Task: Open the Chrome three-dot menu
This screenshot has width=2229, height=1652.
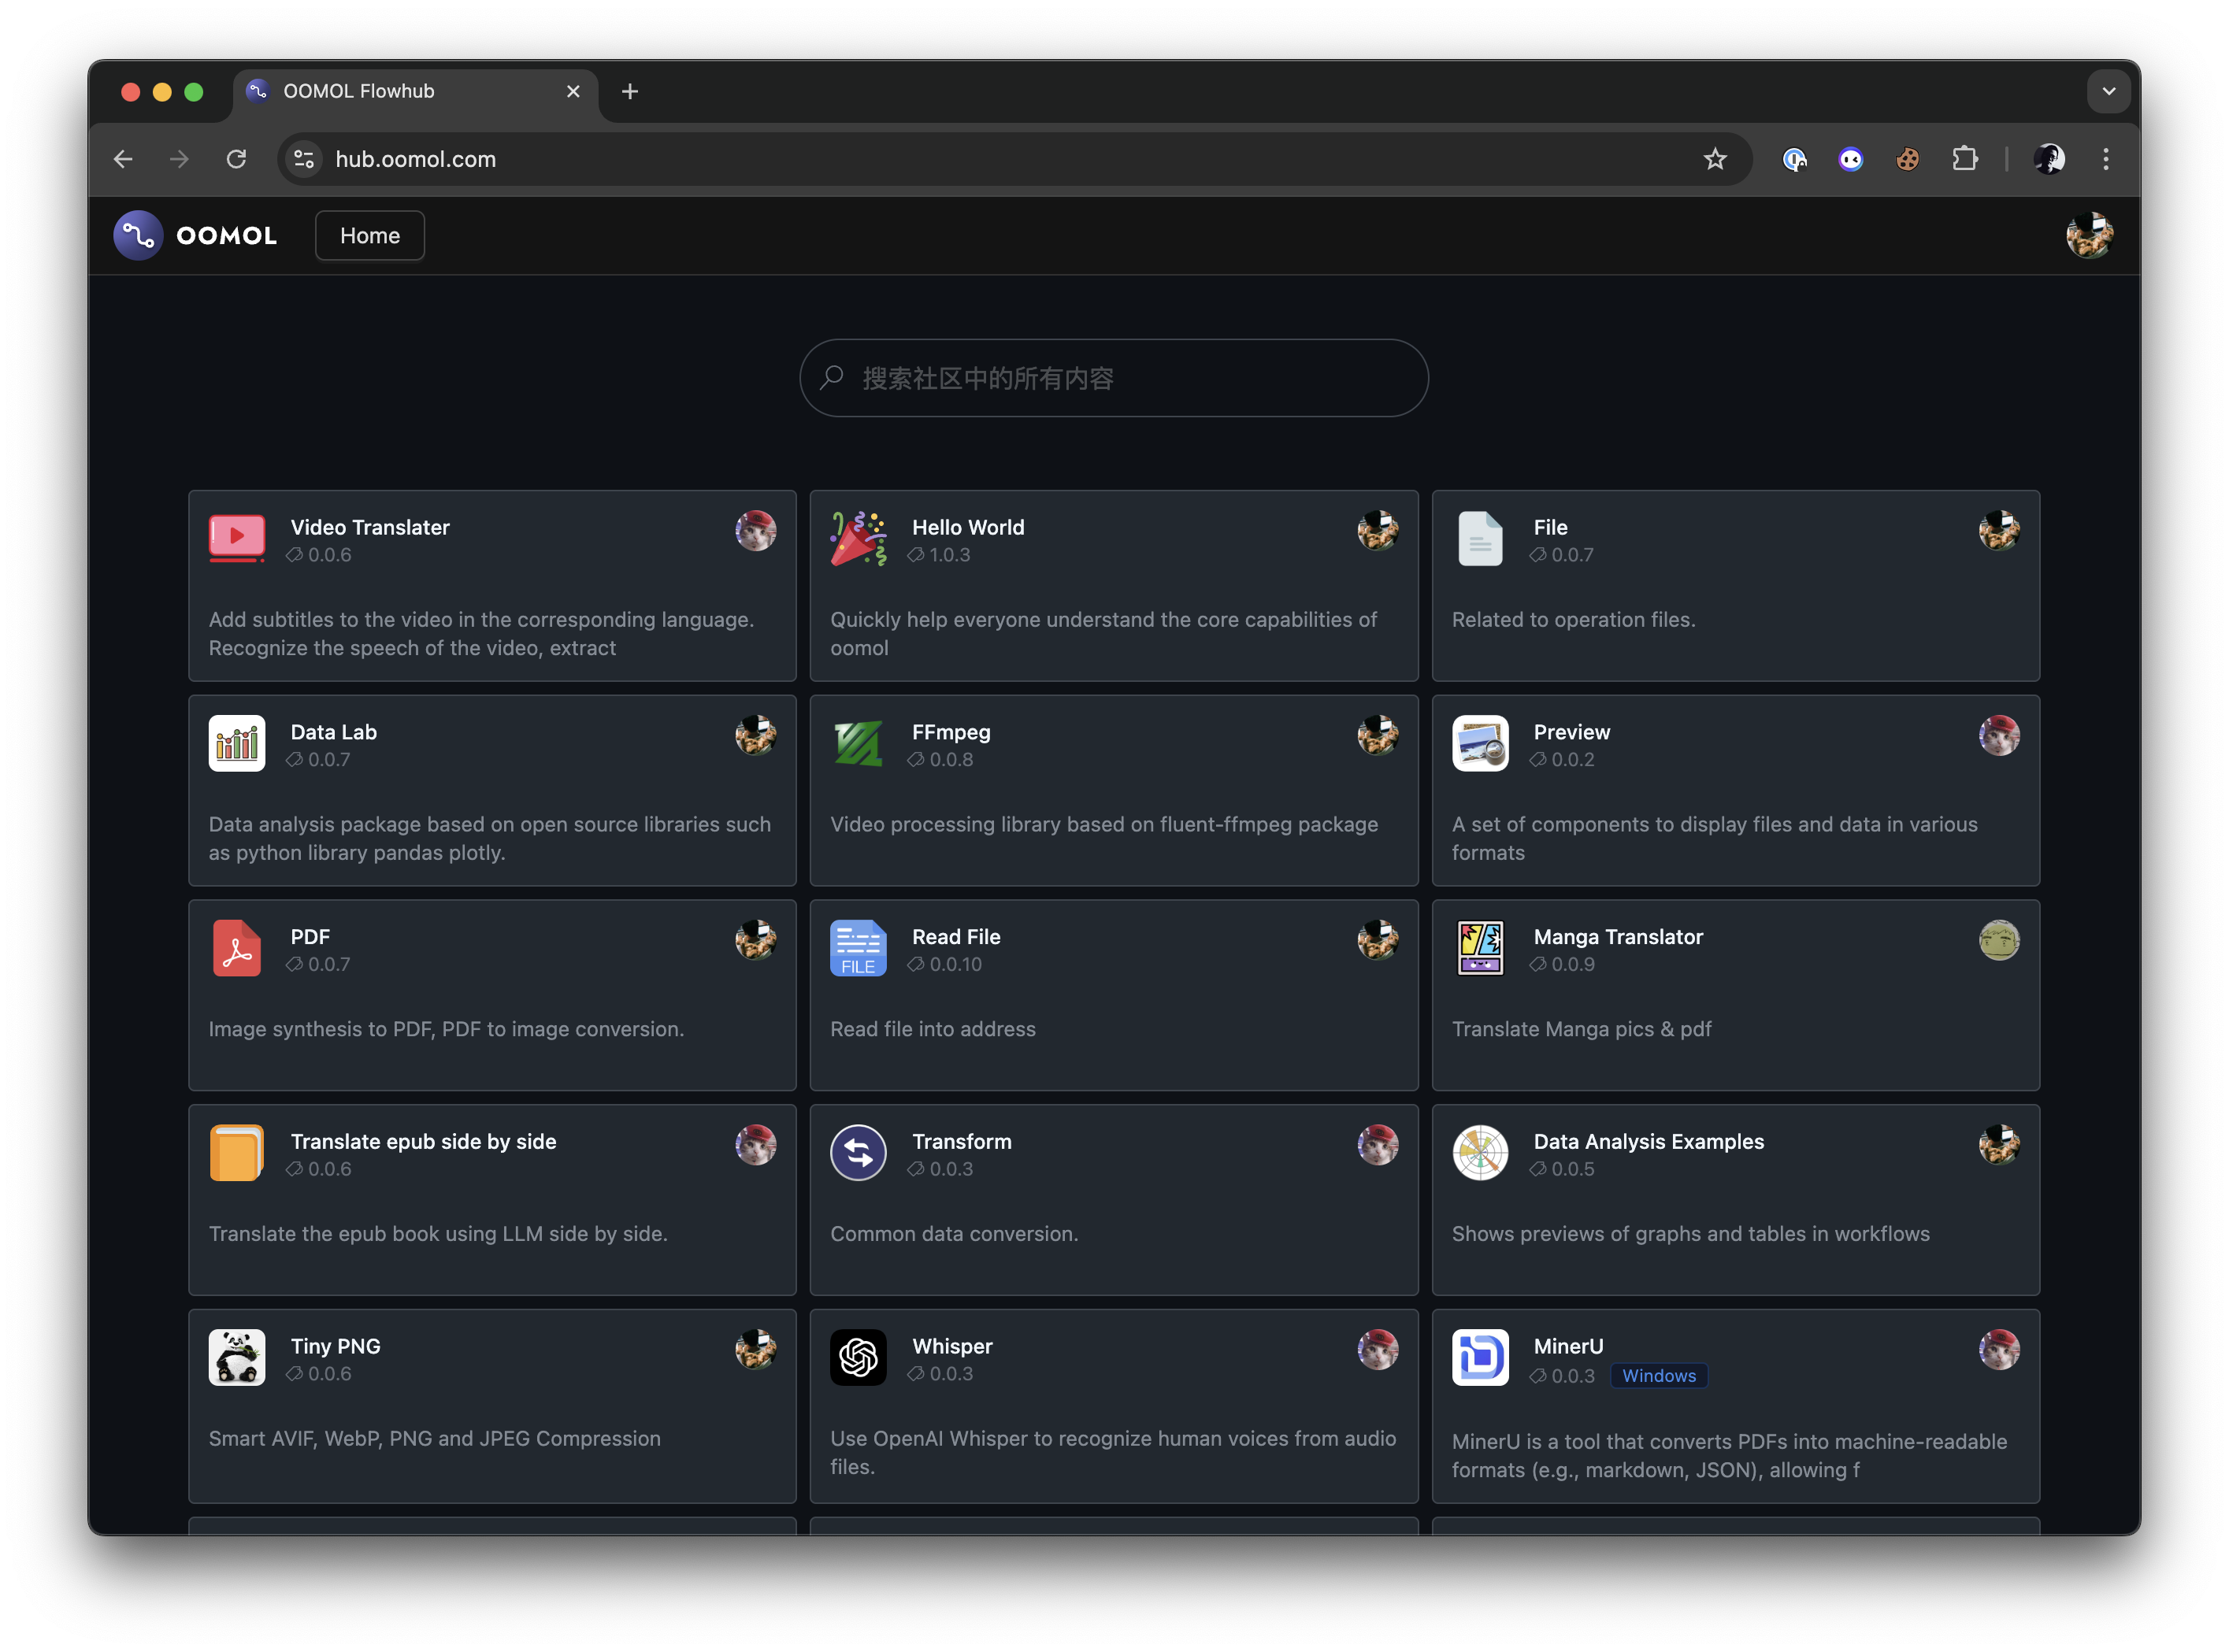Action: 2106,159
